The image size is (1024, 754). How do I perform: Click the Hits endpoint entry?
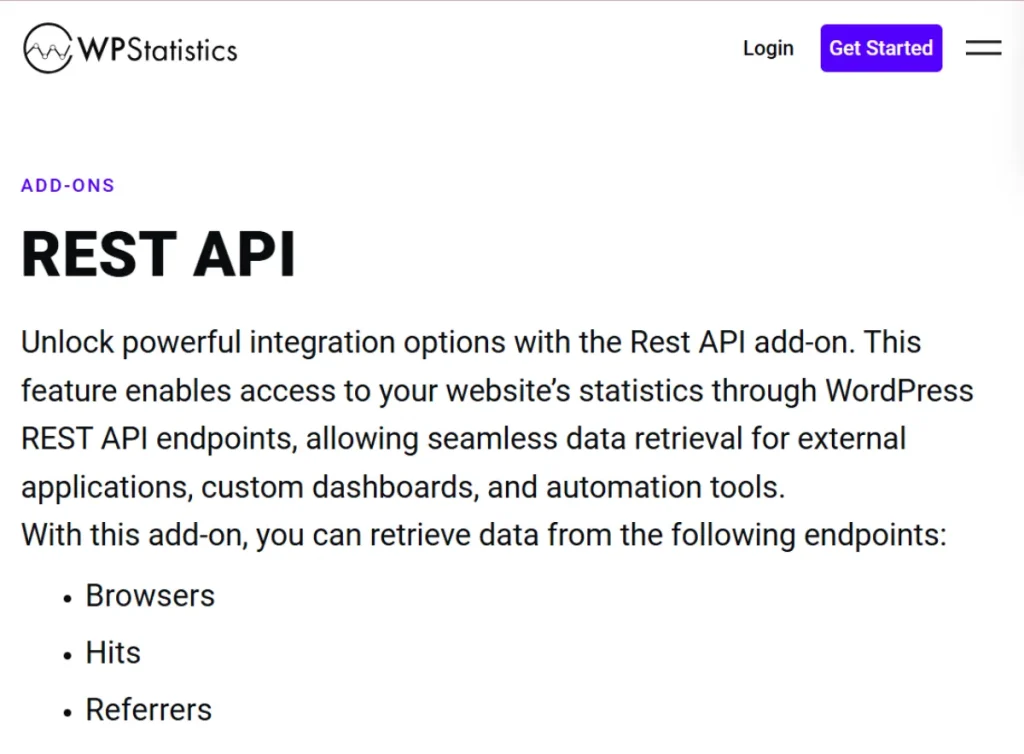112,652
